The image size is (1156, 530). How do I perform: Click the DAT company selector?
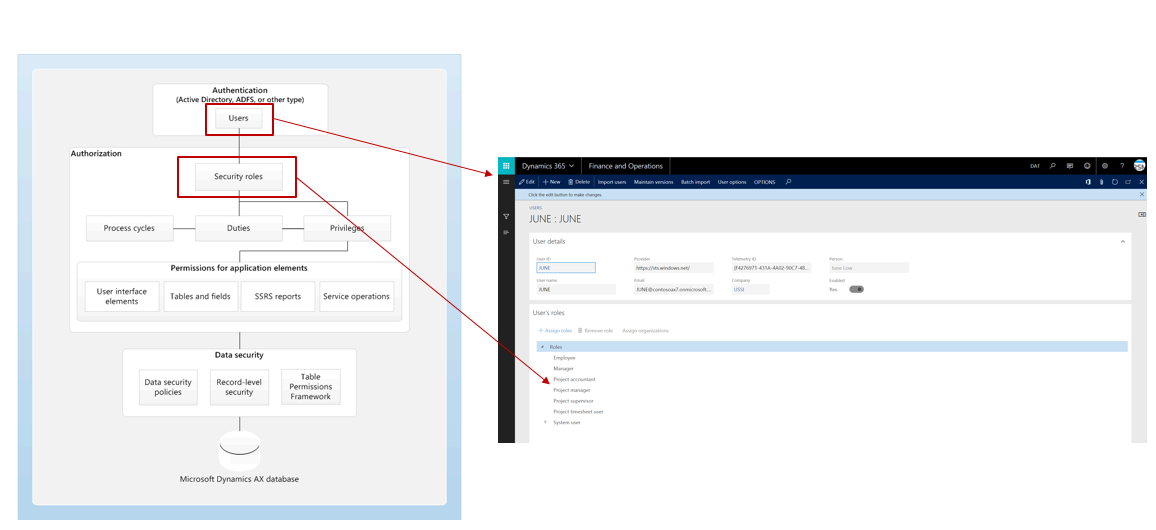(1035, 166)
